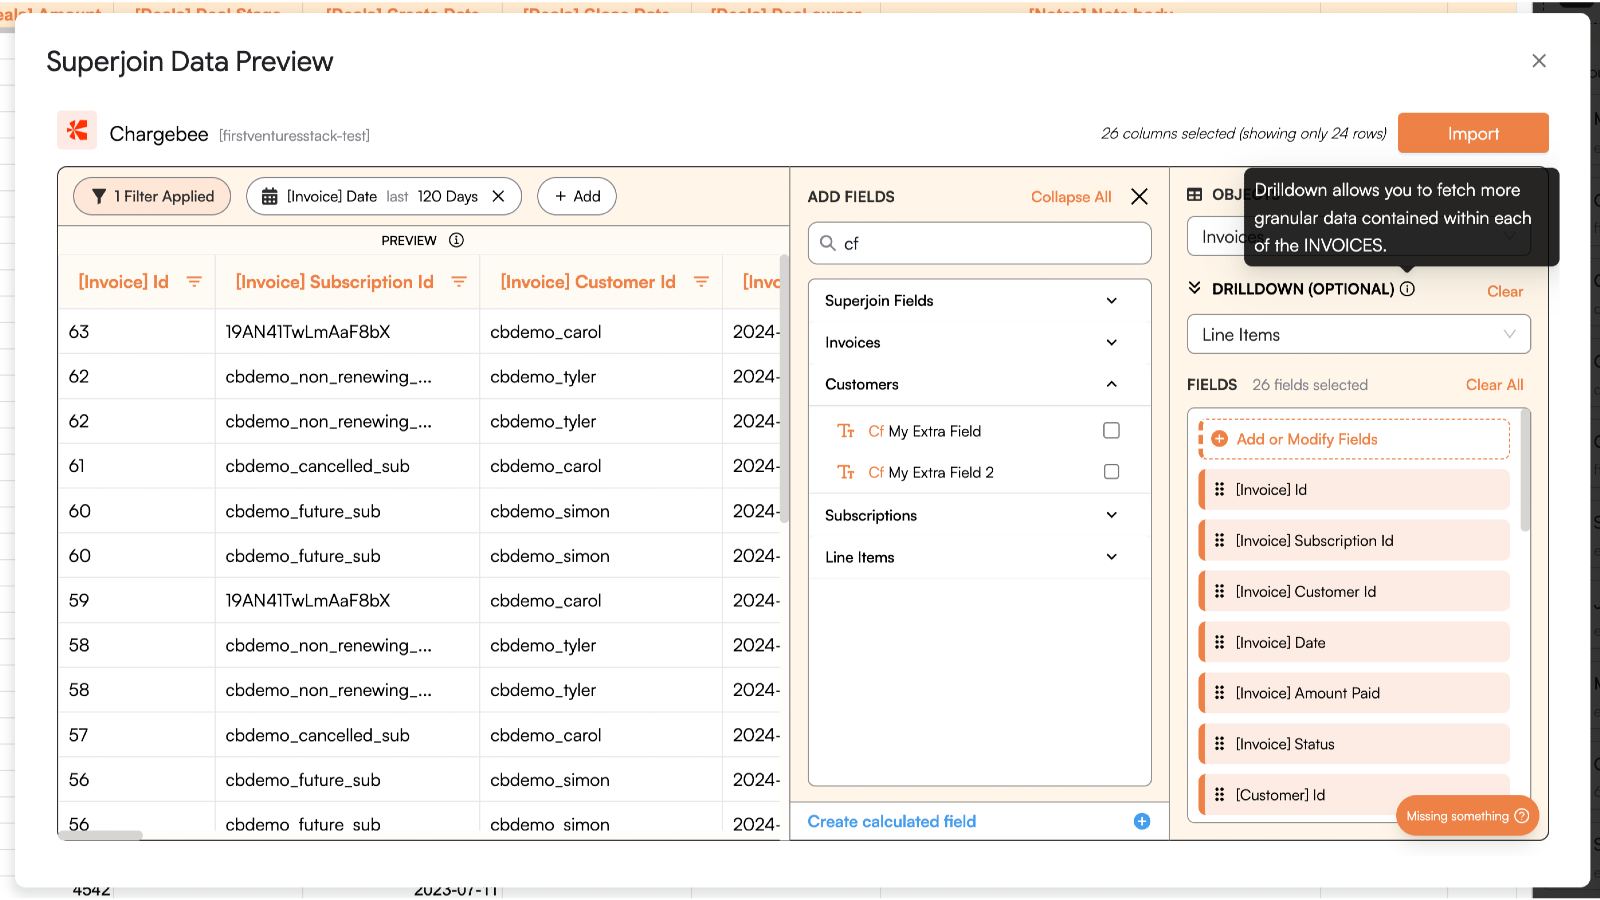Close the Add Fields panel
Screen dimensions: 1600x900
[1139, 197]
